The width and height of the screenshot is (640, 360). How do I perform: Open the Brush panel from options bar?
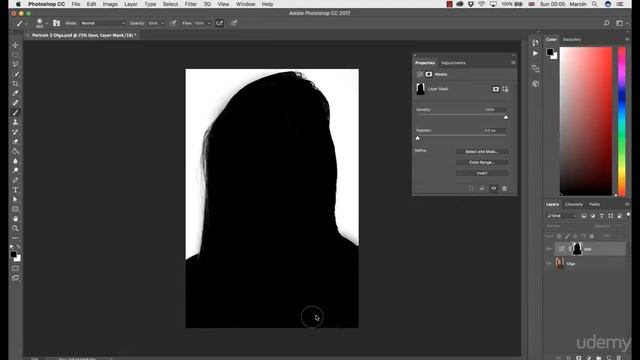click(56, 23)
